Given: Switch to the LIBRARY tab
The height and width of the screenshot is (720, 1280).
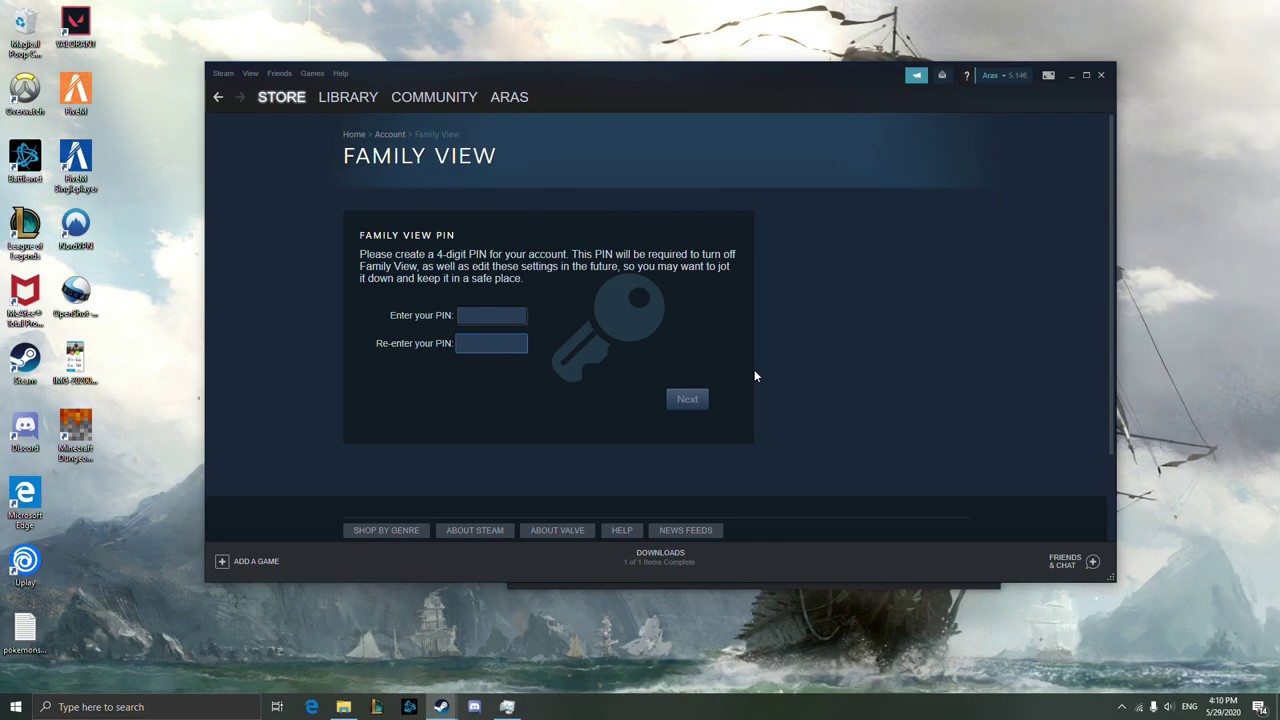Looking at the screenshot, I should tap(348, 96).
